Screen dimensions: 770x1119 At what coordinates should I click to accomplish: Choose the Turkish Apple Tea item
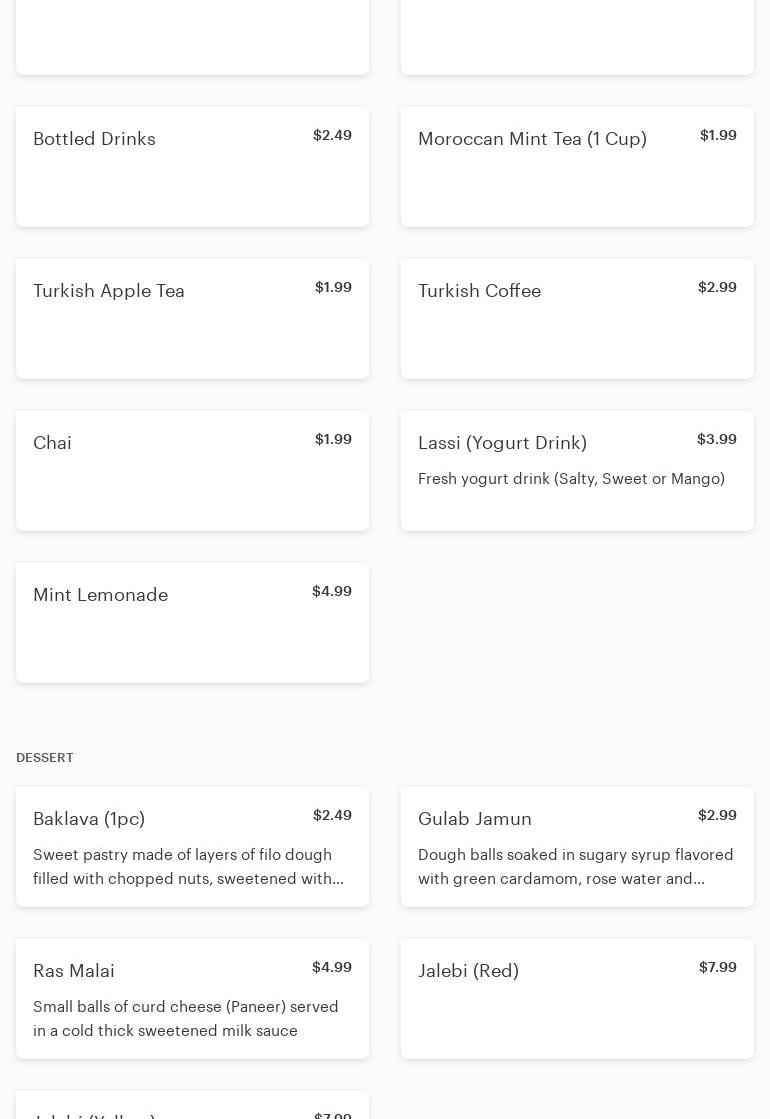[192, 319]
